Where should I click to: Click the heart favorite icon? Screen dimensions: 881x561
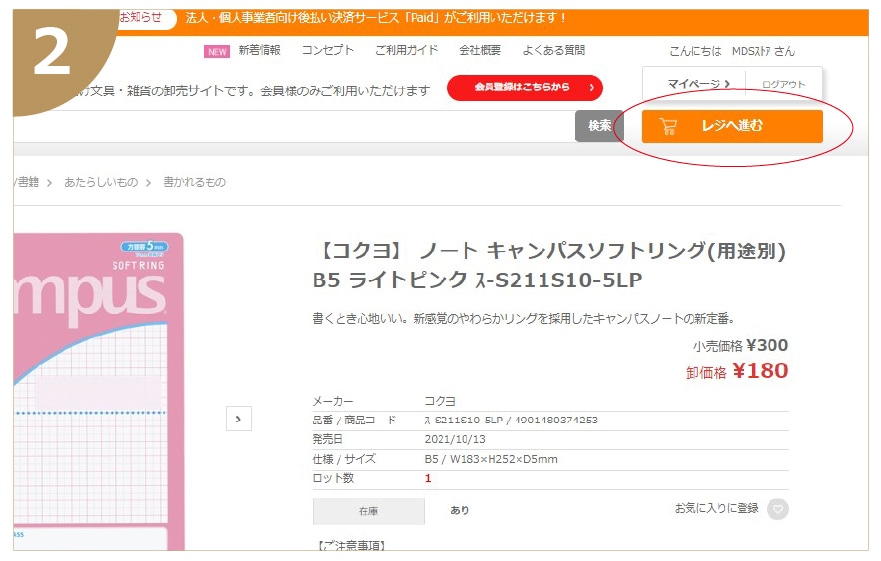click(778, 509)
